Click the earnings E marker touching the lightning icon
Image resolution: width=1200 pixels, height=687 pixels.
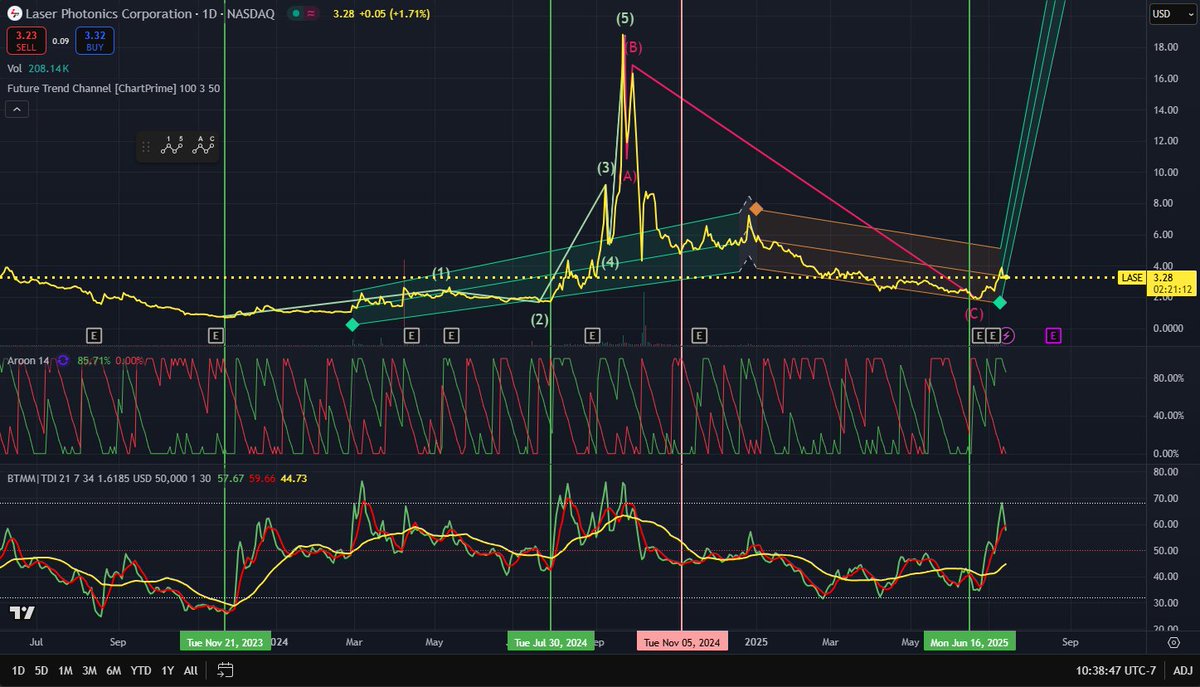(993, 335)
